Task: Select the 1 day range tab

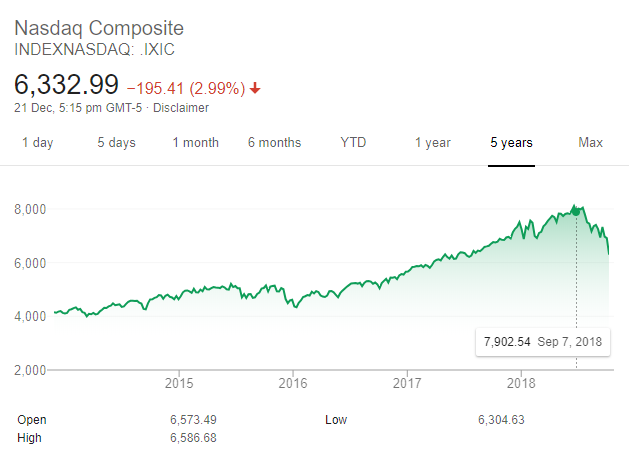Action: click(x=37, y=143)
